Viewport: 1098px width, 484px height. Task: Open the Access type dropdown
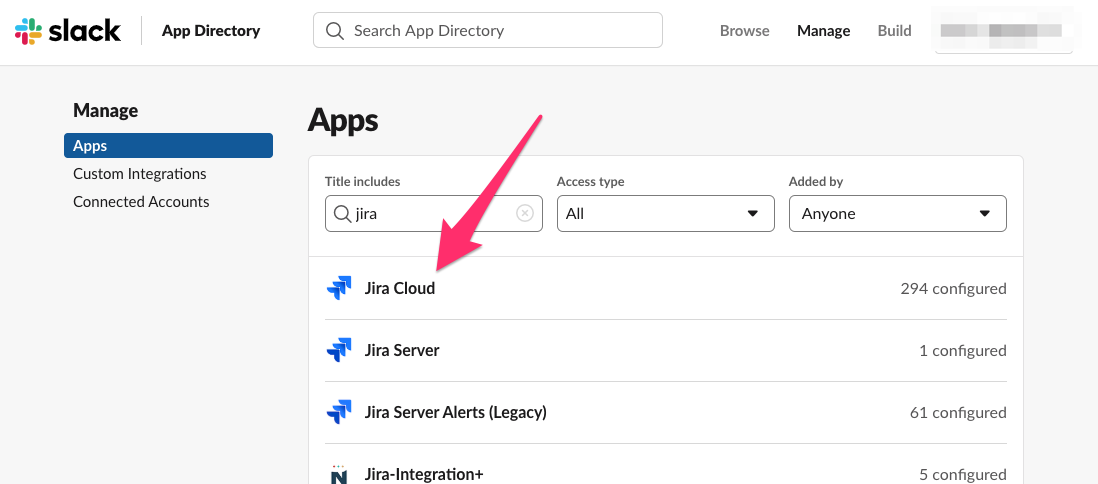[666, 214]
